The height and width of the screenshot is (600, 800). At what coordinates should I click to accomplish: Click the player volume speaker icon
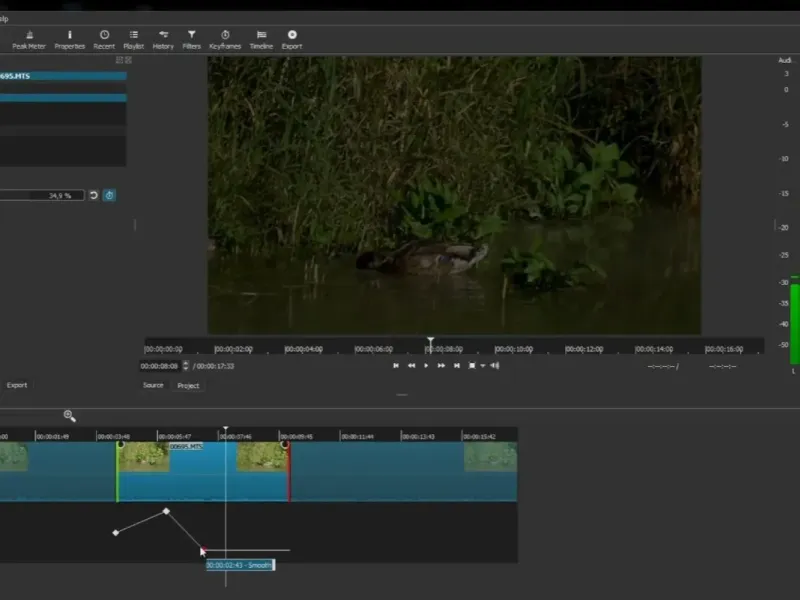[495, 366]
